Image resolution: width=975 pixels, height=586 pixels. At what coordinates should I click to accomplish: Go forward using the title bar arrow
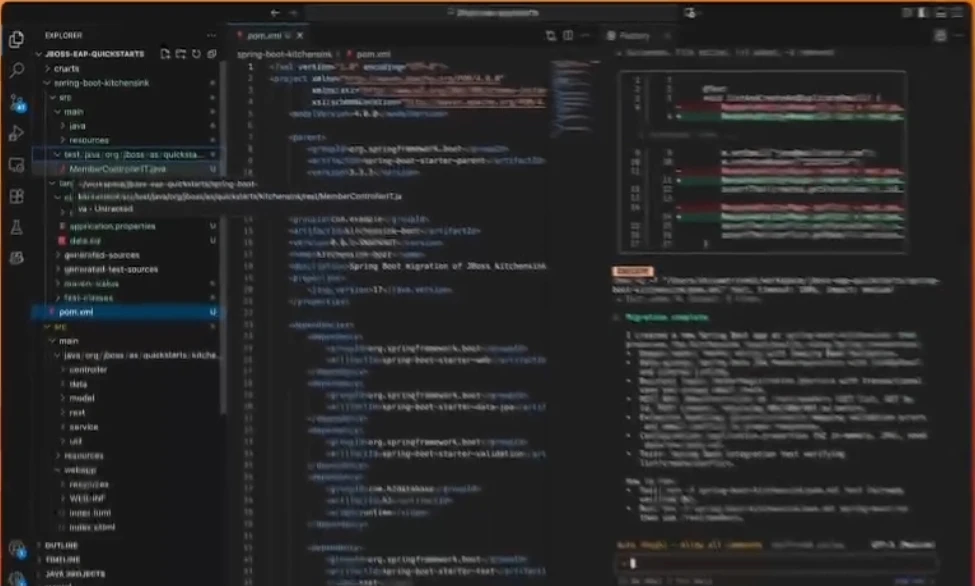point(293,12)
